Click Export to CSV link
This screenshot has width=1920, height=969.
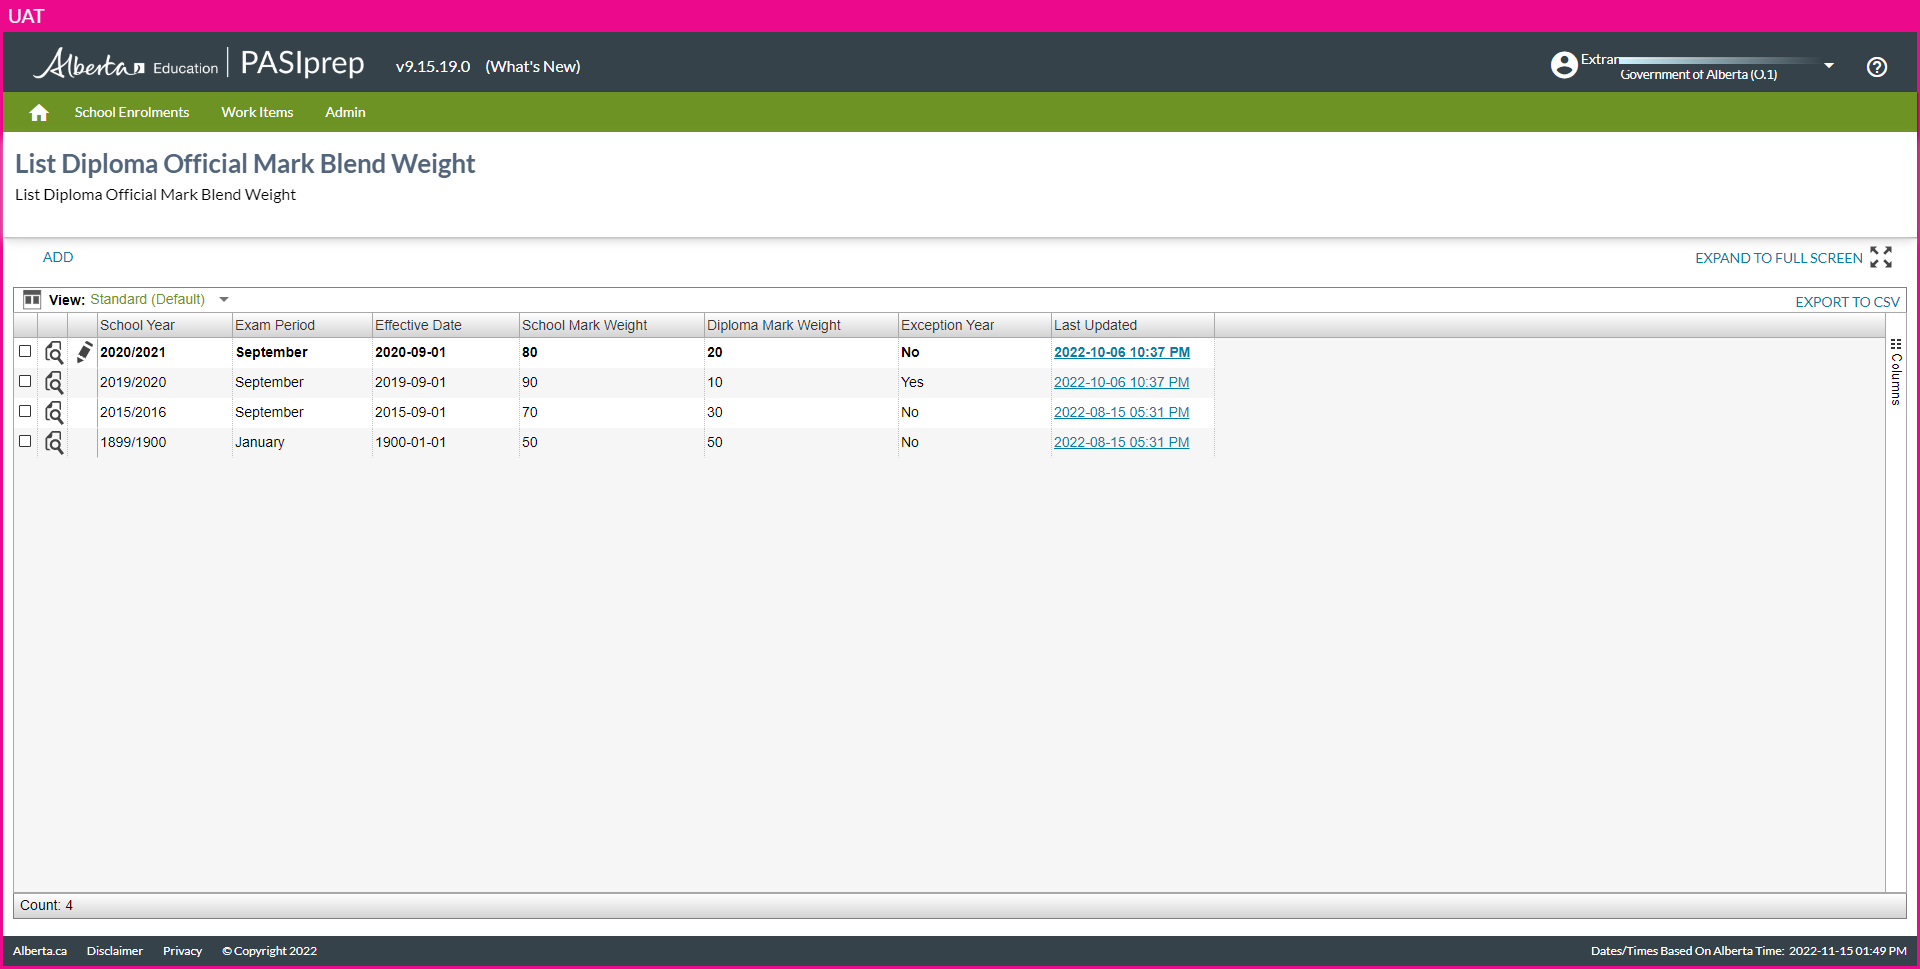[x=1846, y=302]
